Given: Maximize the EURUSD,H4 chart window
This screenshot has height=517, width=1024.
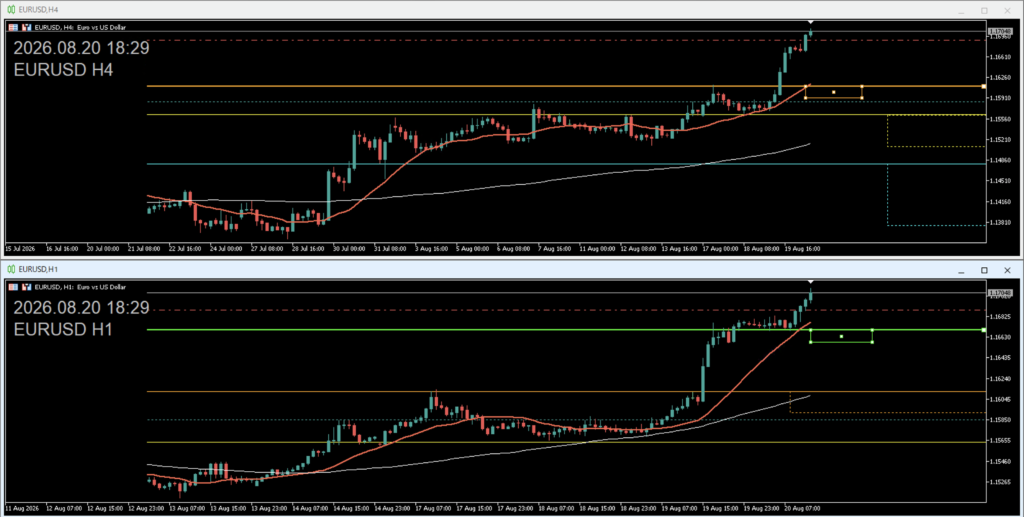Looking at the screenshot, I should (984, 10).
